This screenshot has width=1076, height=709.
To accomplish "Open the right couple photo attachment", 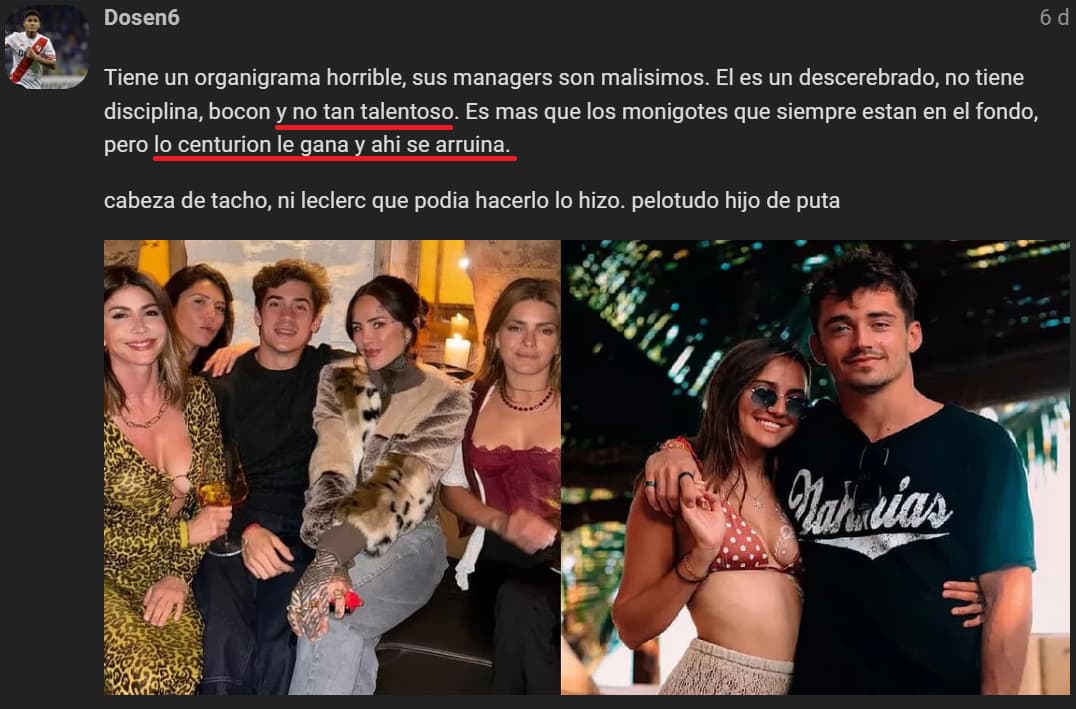I will click(815, 467).
